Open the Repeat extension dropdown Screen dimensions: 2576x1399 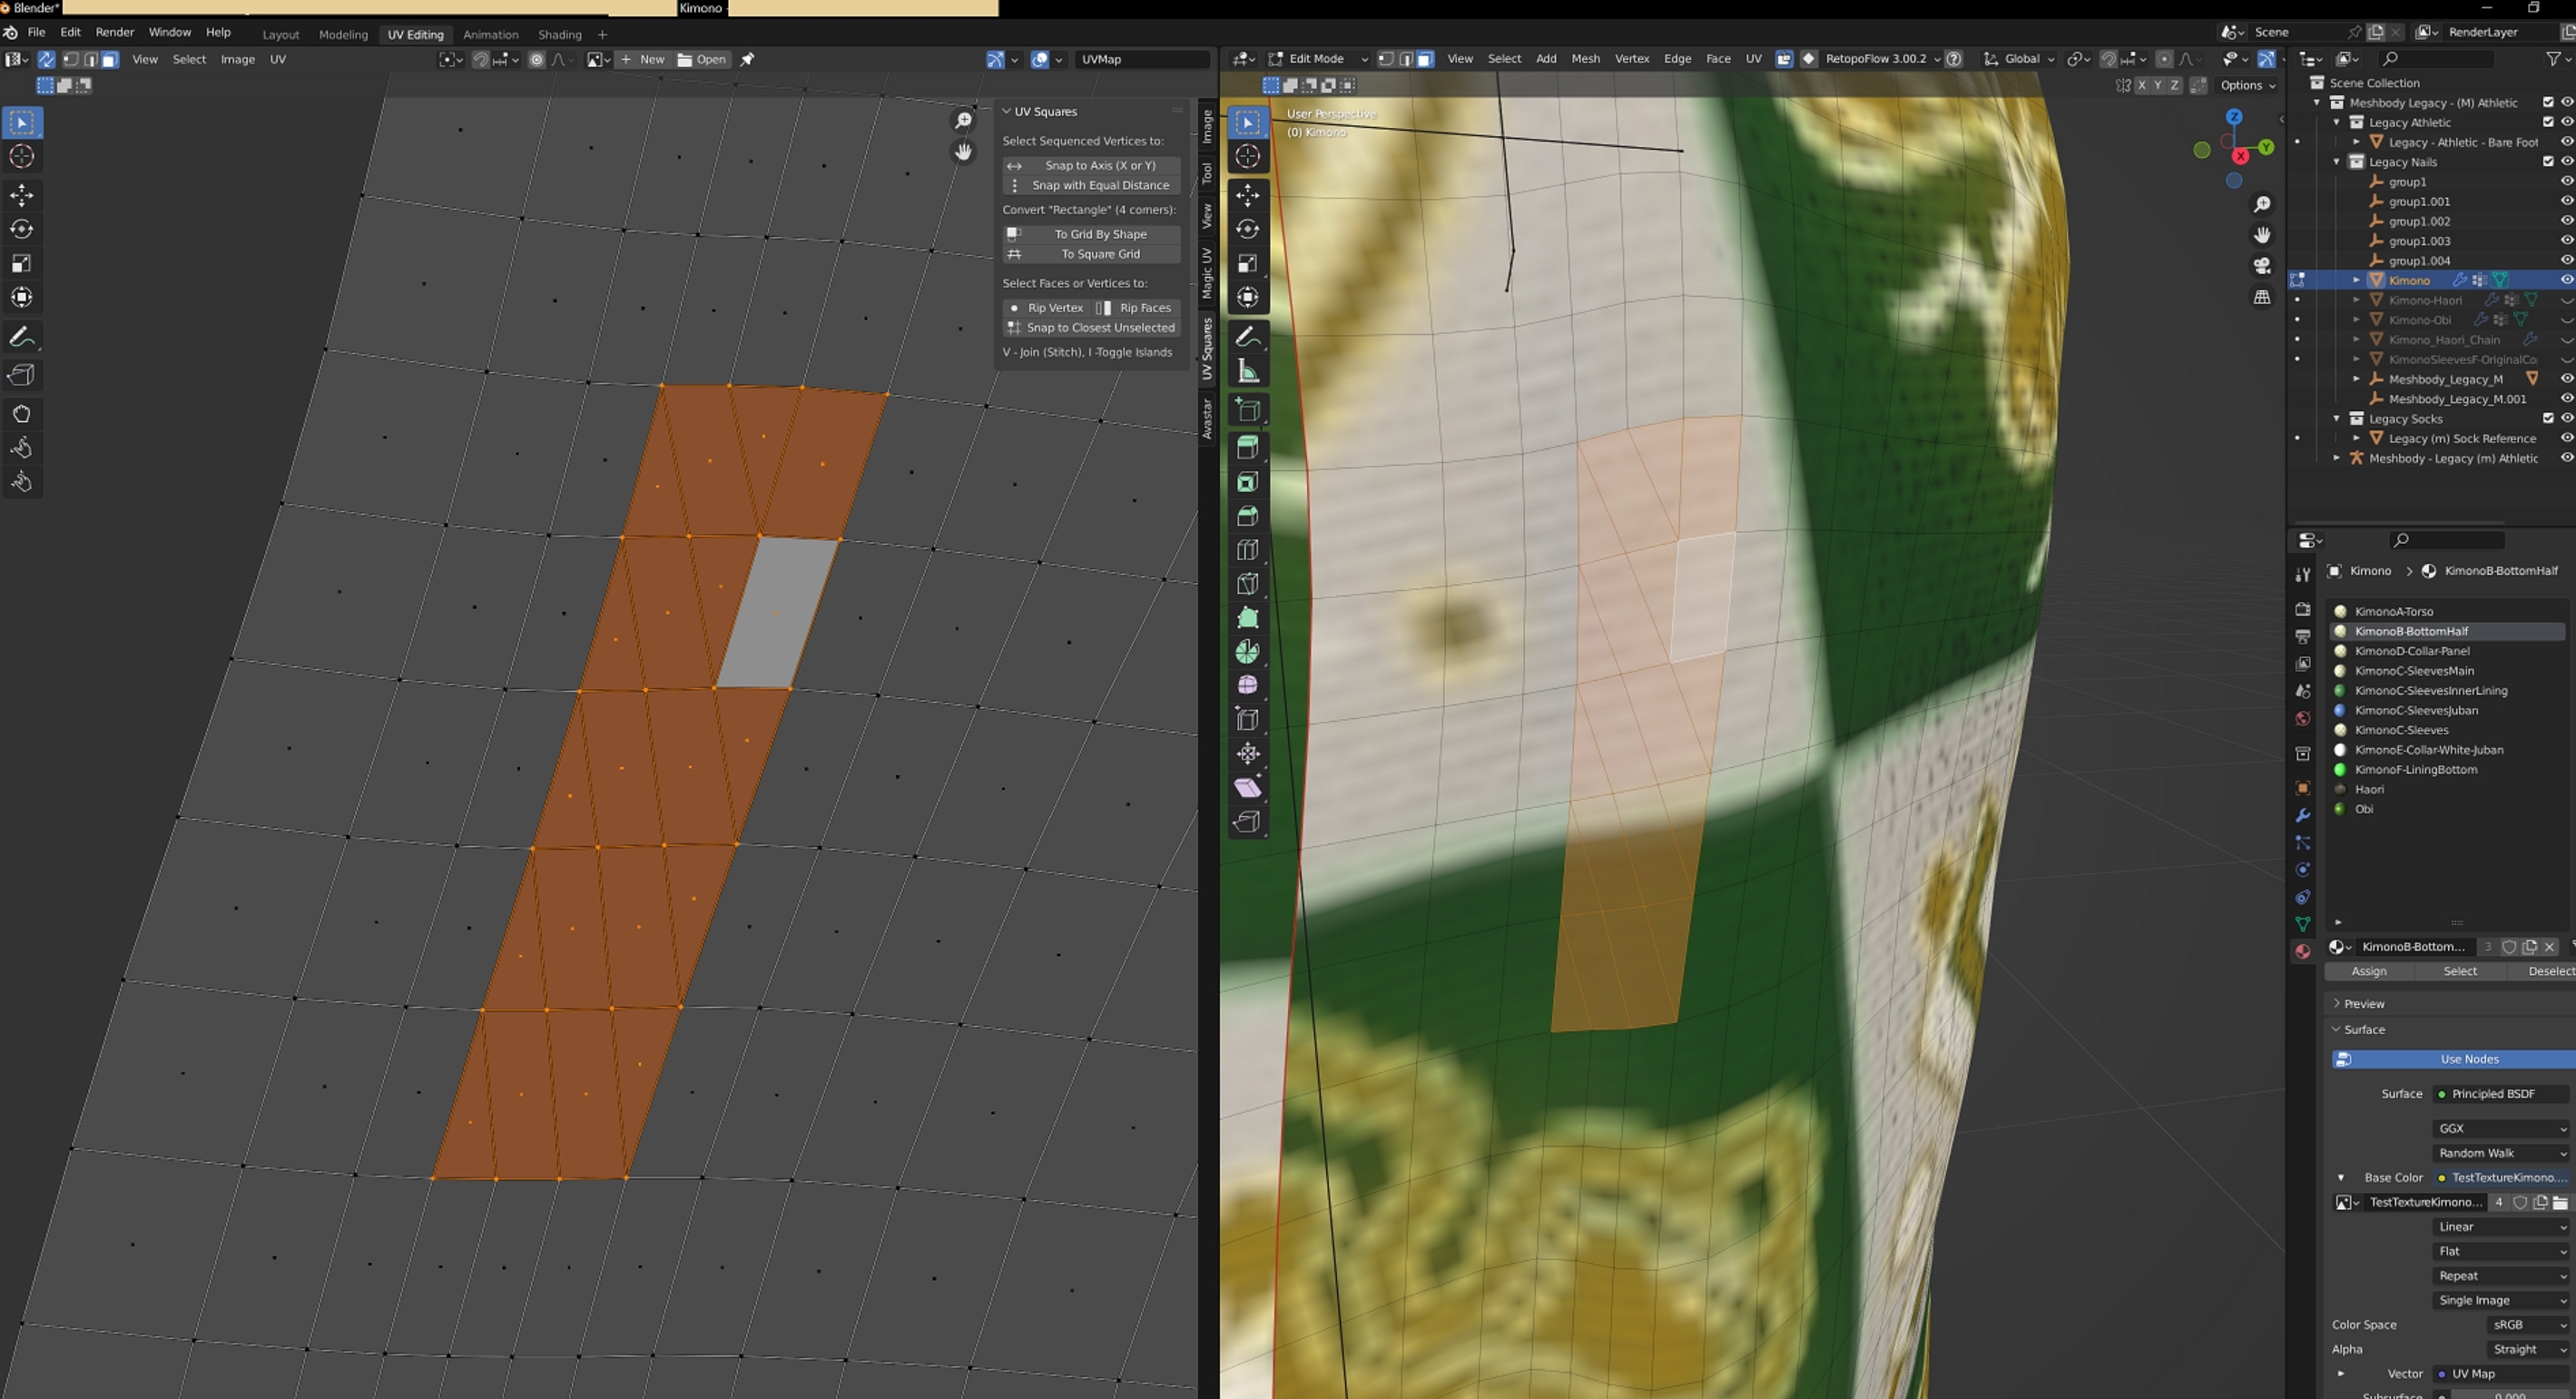(2500, 1276)
